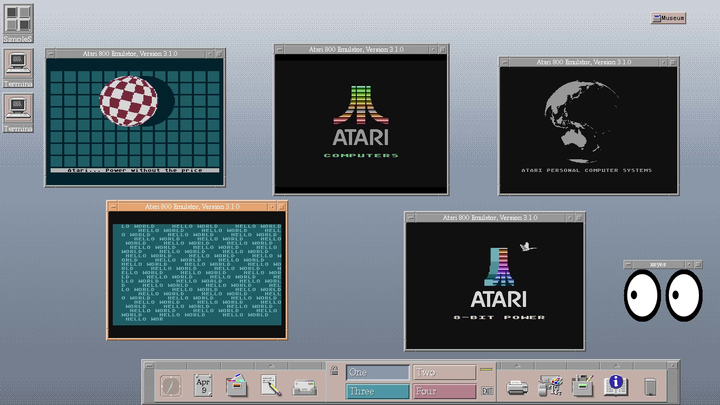This screenshot has height=405, width=720.
Task: Click the padlock screen lock button
Action: [x=334, y=372]
